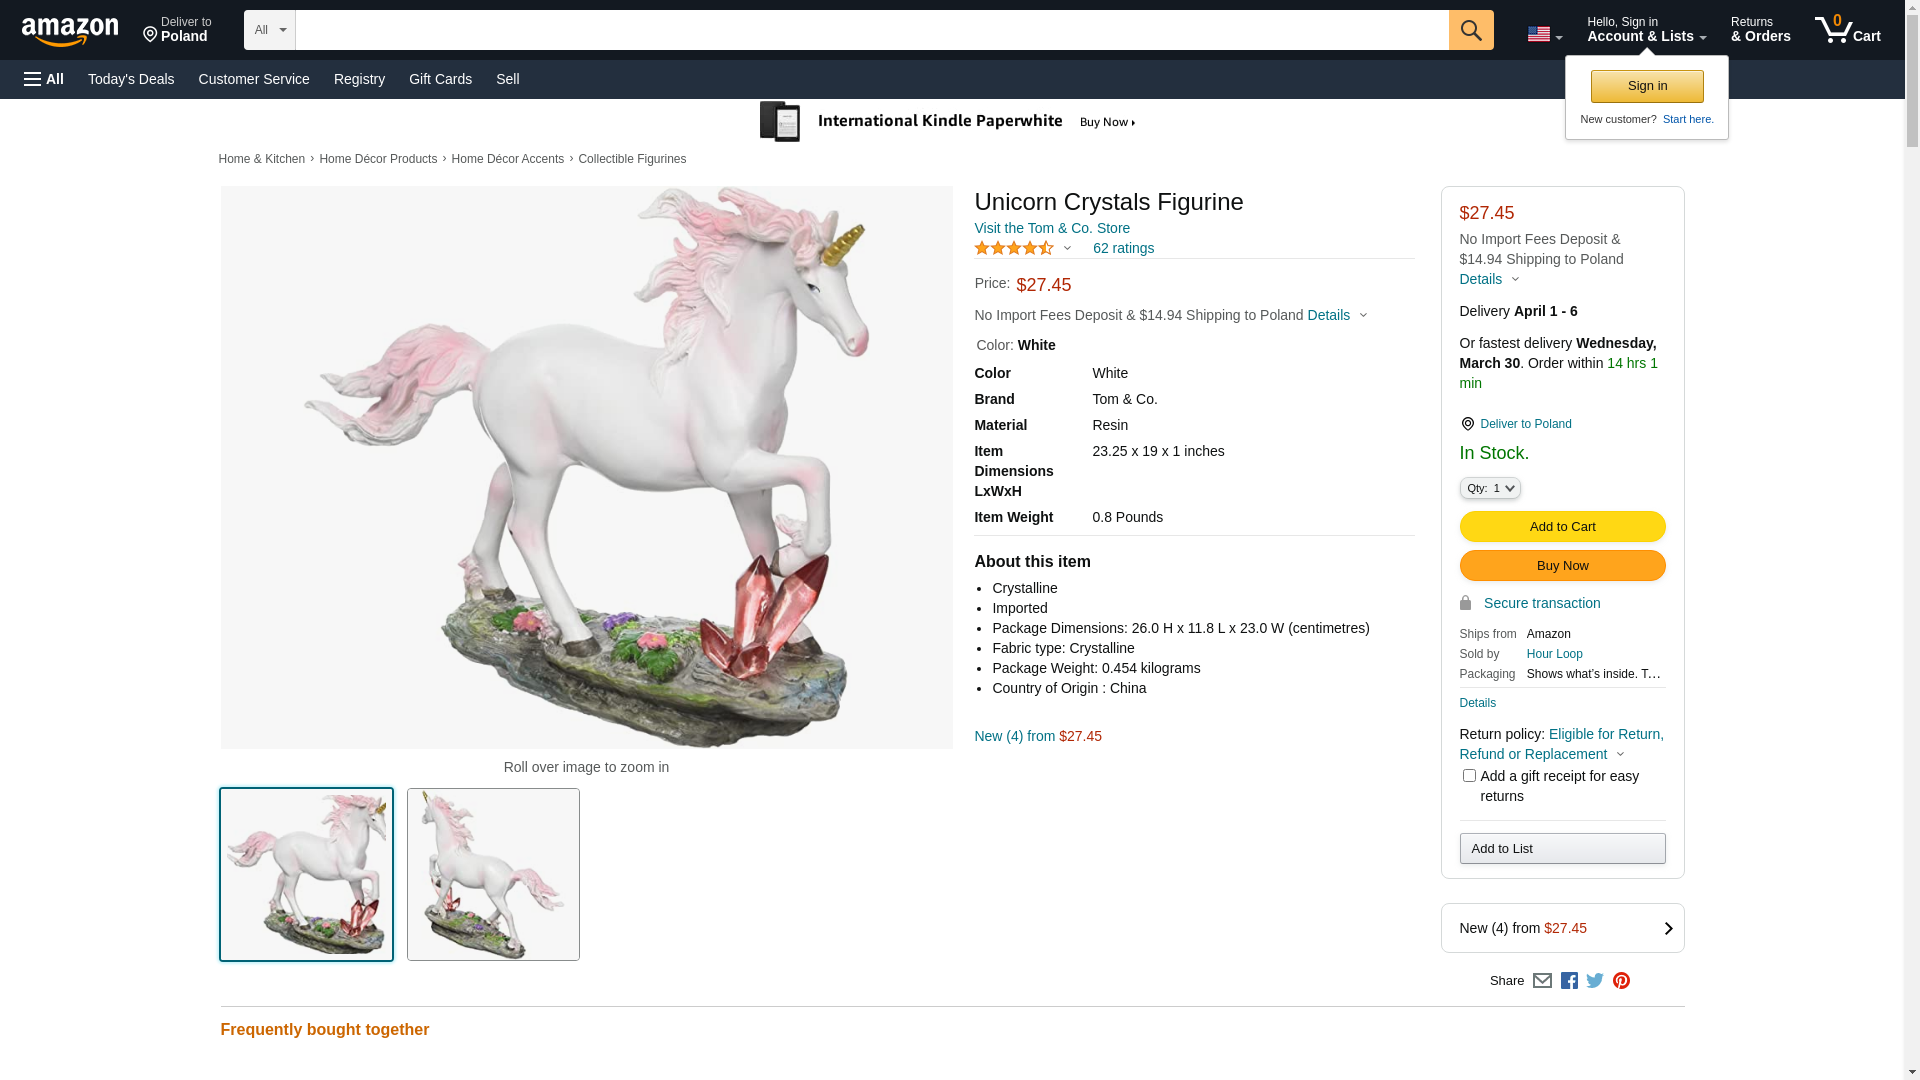Open the search category All dropdown
This screenshot has width=1920, height=1080.
coord(270,30)
